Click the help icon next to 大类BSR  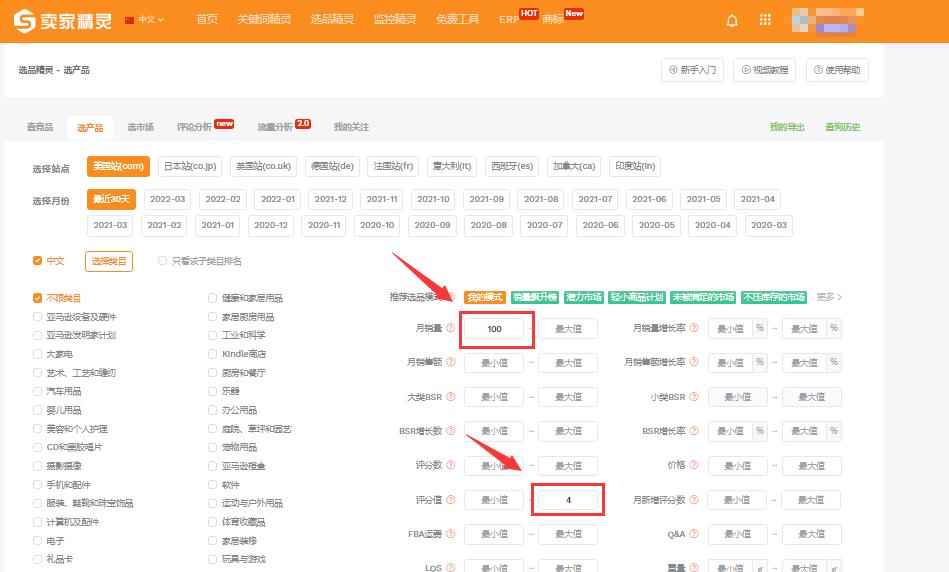pyautogui.click(x=451, y=396)
